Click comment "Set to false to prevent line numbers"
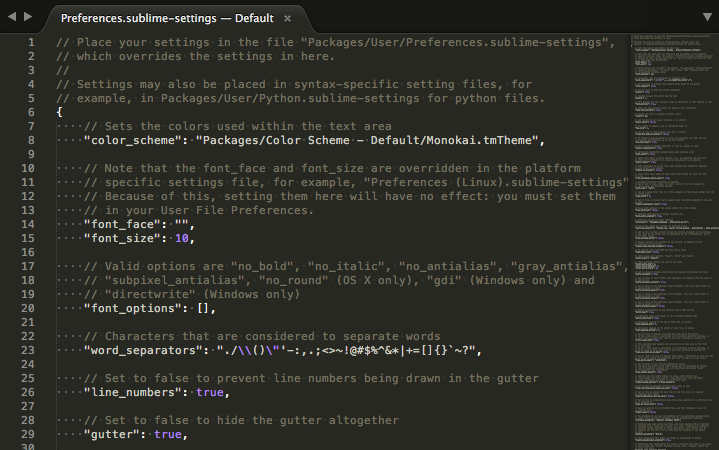The width and height of the screenshot is (719, 450). (x=311, y=378)
